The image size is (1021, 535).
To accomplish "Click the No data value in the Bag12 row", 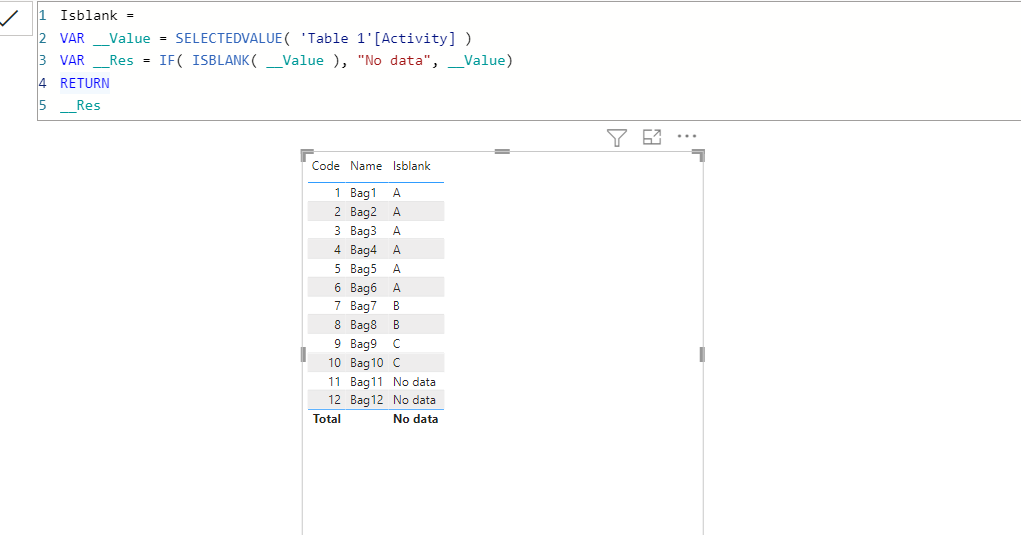I will pyautogui.click(x=414, y=400).
